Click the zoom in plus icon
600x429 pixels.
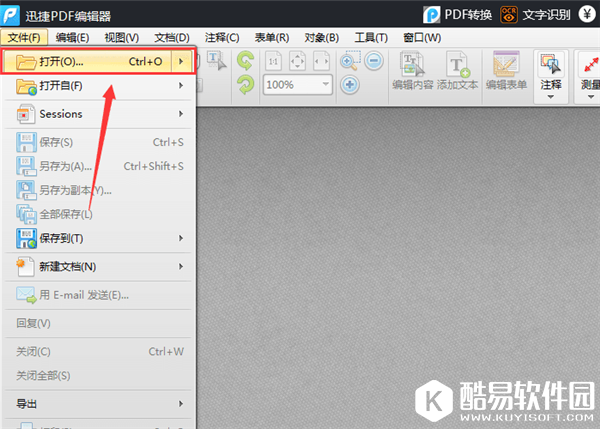point(350,85)
